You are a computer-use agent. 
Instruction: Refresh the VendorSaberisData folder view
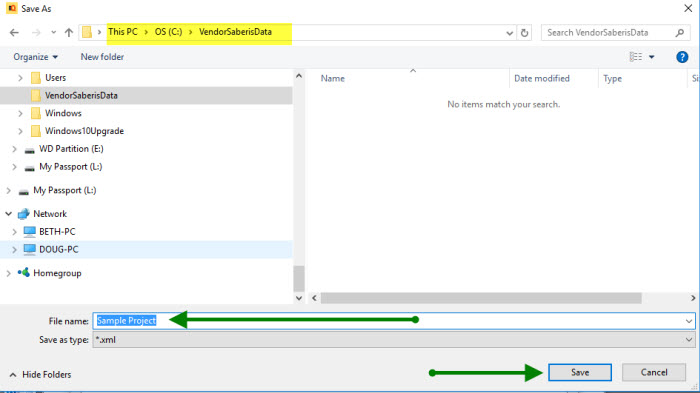coord(525,33)
